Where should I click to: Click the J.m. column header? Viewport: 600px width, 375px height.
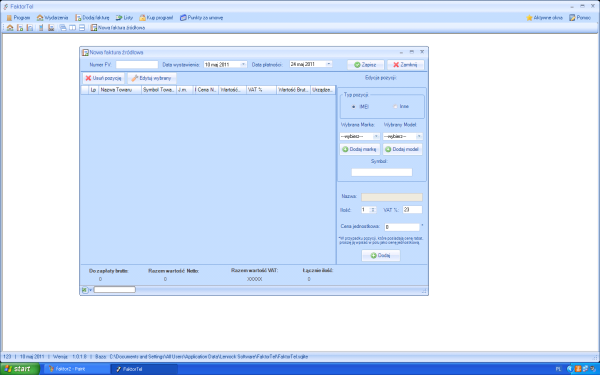[185, 90]
